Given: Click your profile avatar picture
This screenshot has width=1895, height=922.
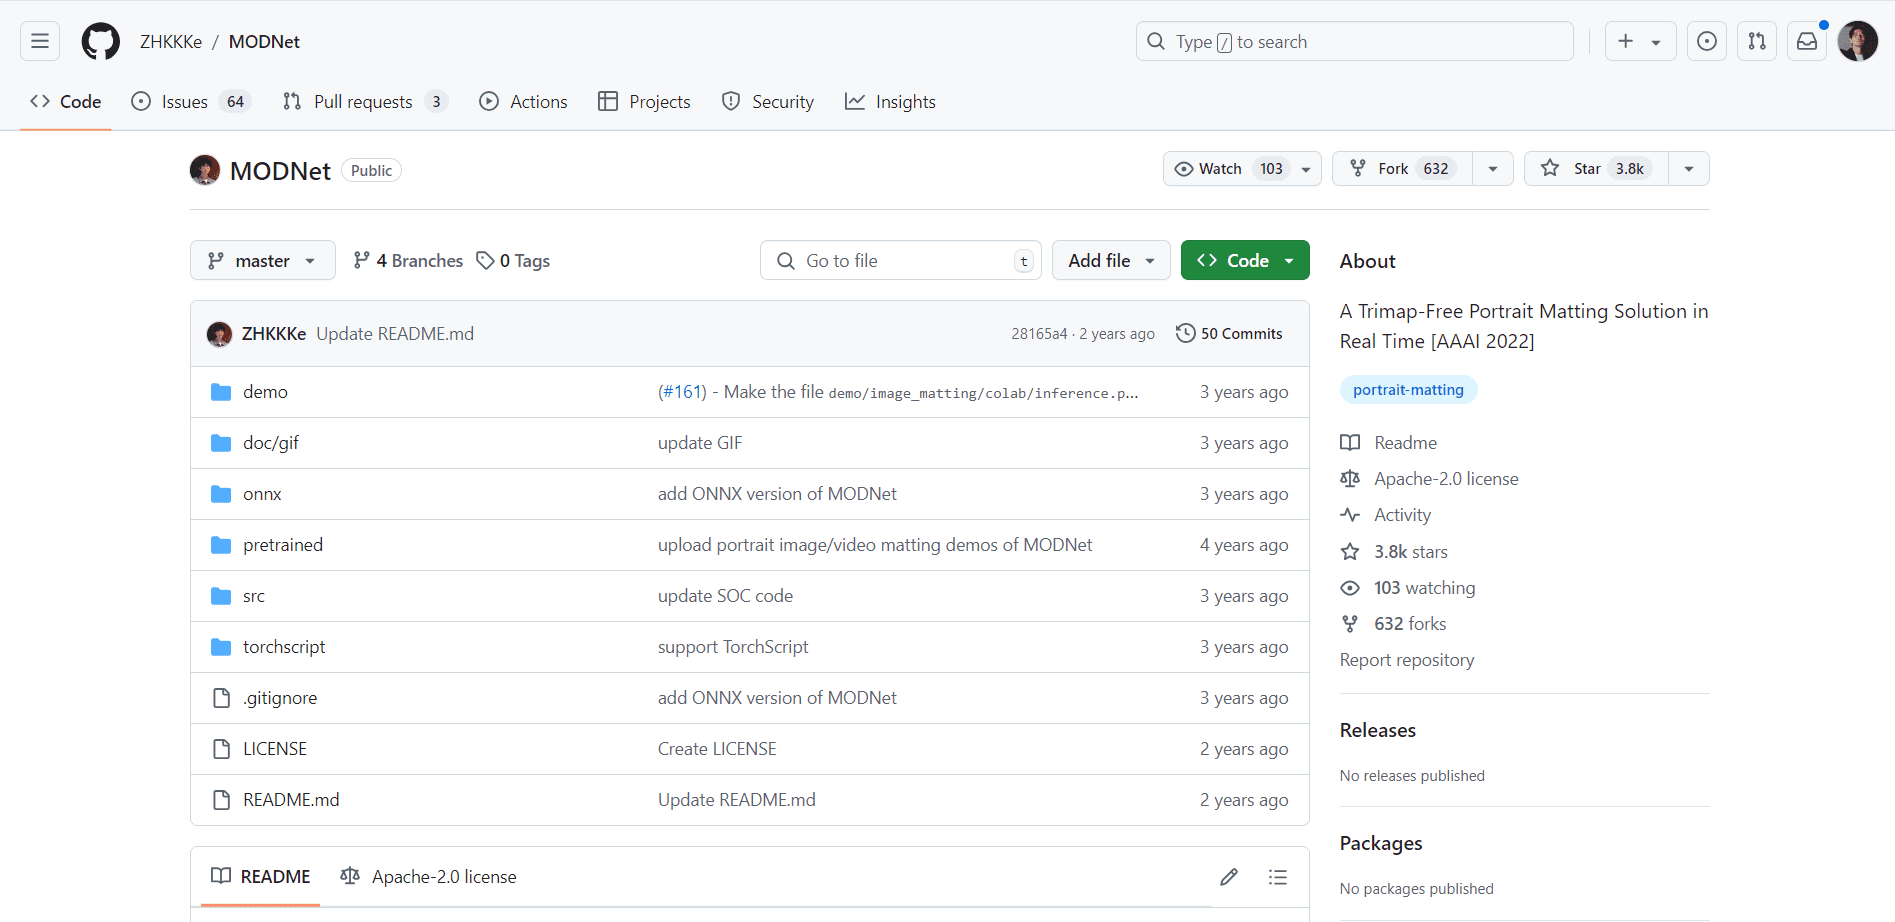Looking at the screenshot, I should point(1857,41).
